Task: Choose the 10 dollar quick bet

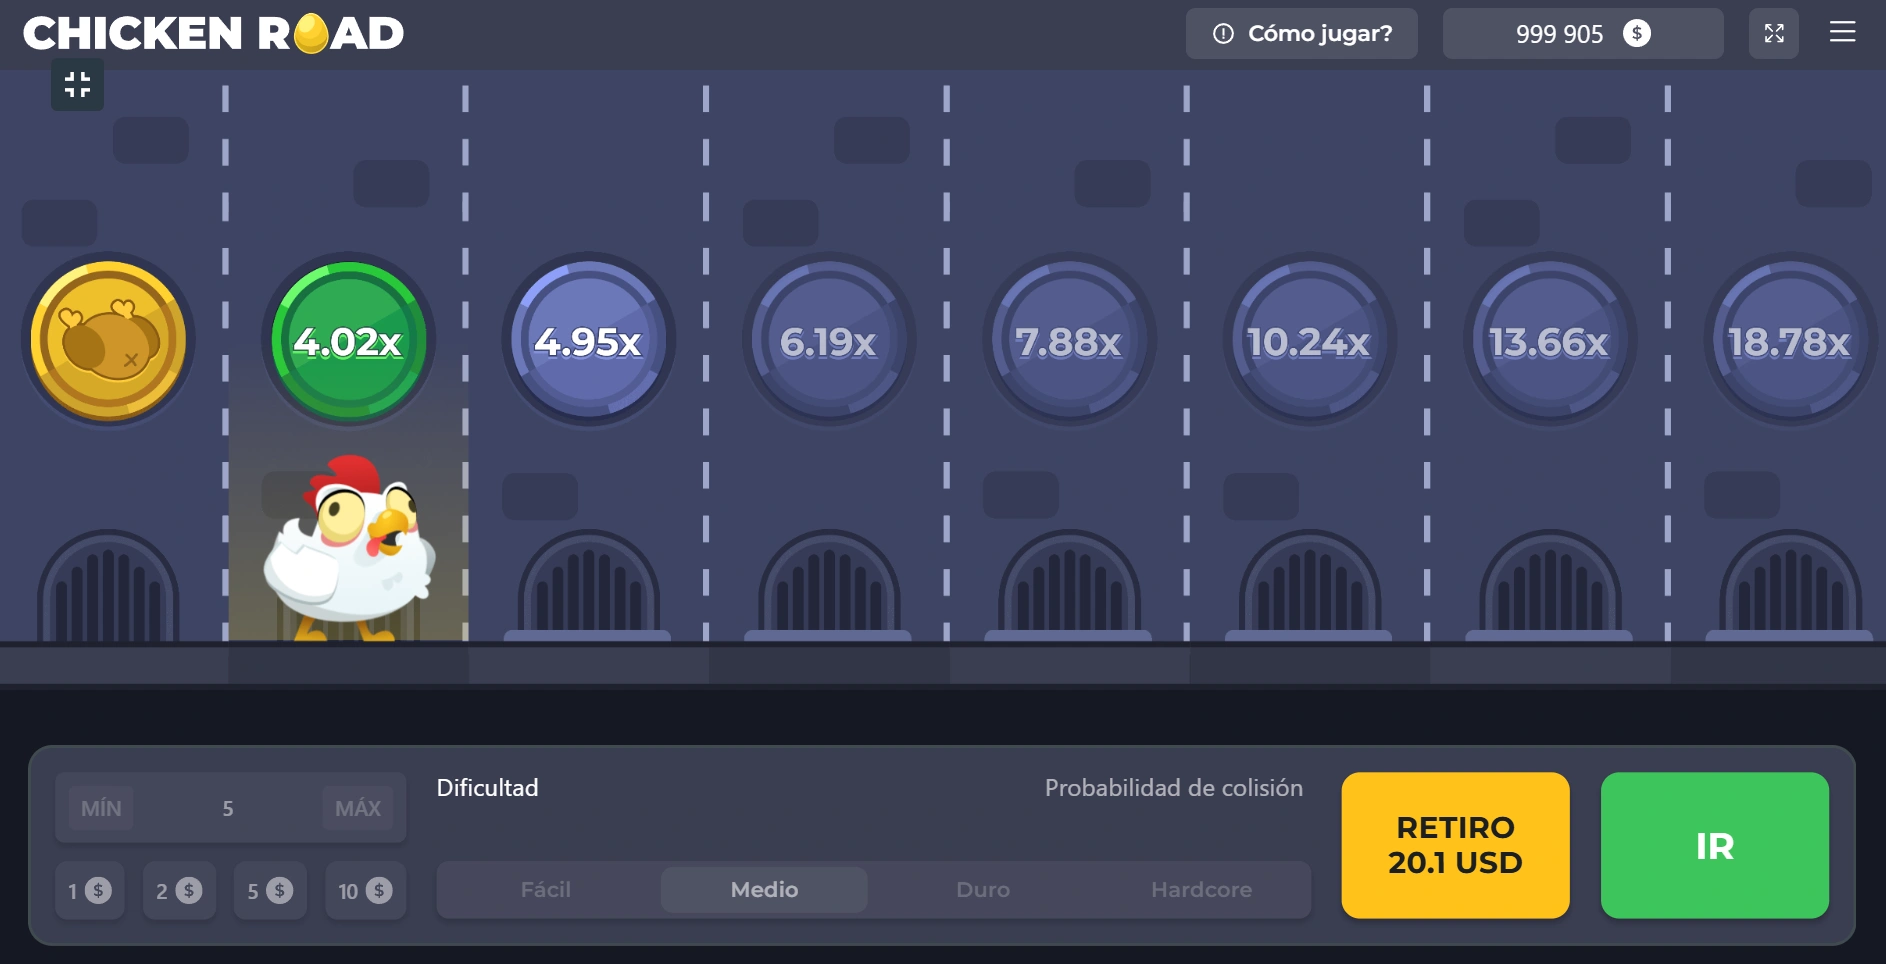Action: click(x=365, y=890)
